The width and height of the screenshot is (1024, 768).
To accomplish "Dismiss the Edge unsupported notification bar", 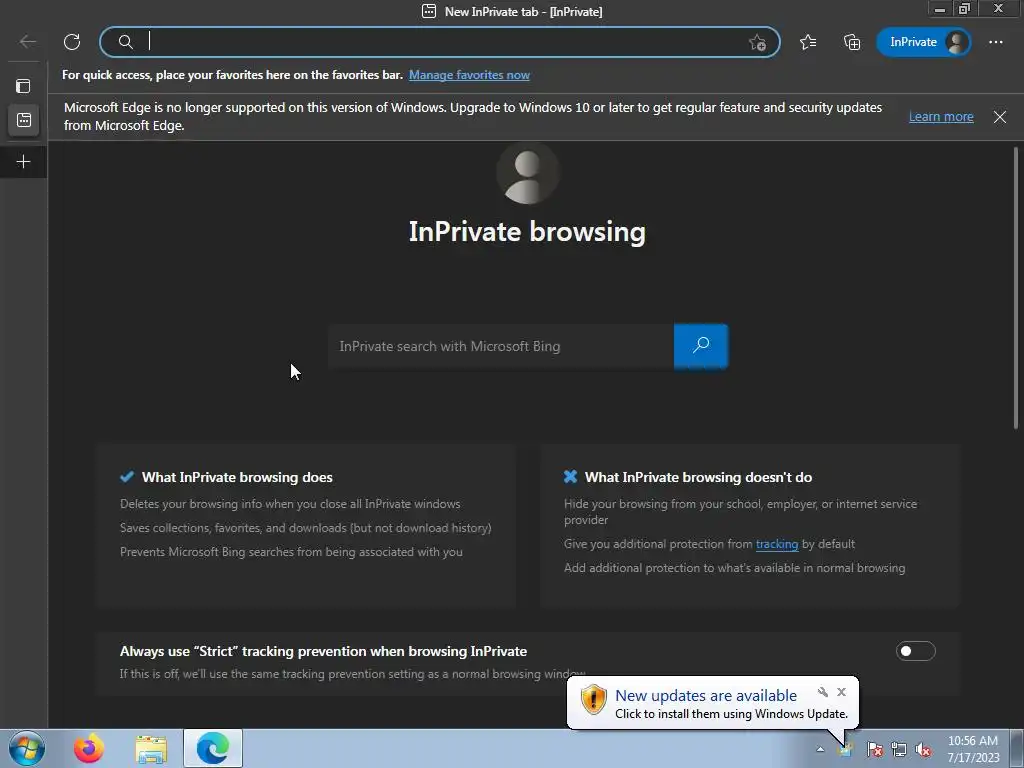I will click(x=999, y=117).
